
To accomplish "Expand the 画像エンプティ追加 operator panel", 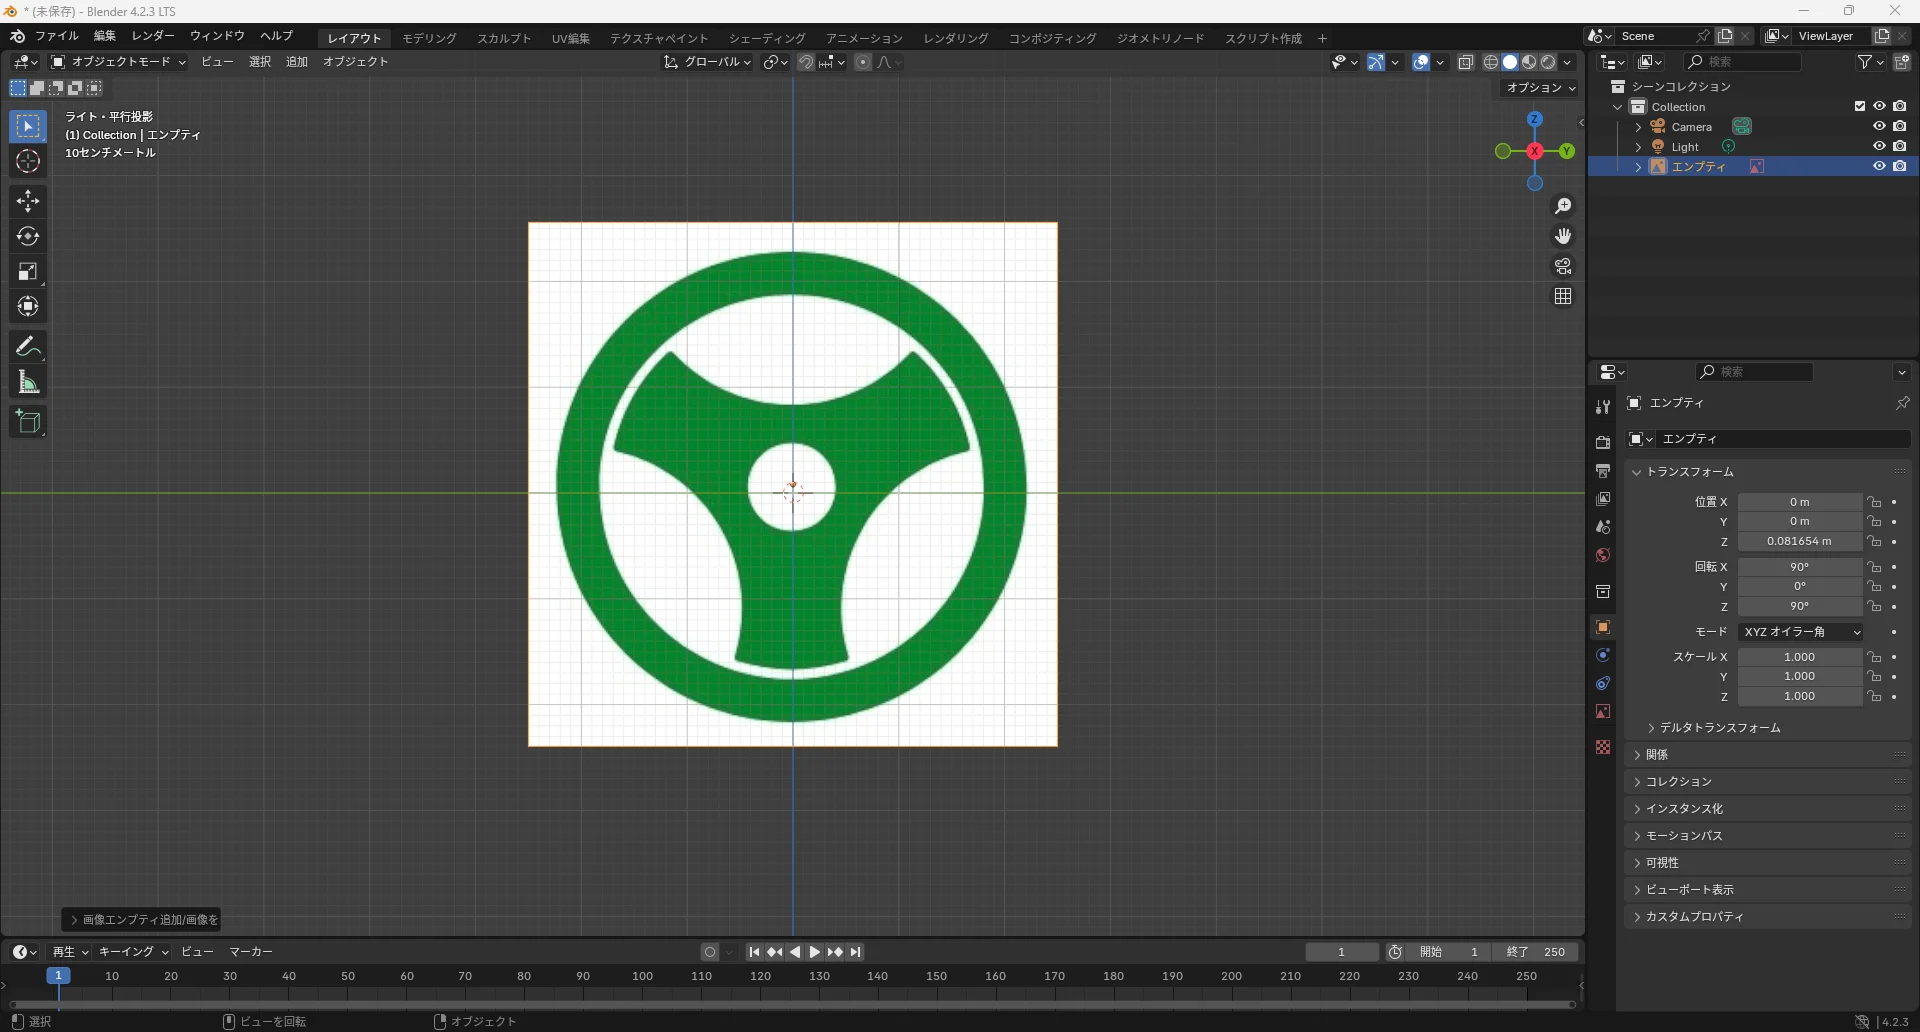I will coord(142,920).
